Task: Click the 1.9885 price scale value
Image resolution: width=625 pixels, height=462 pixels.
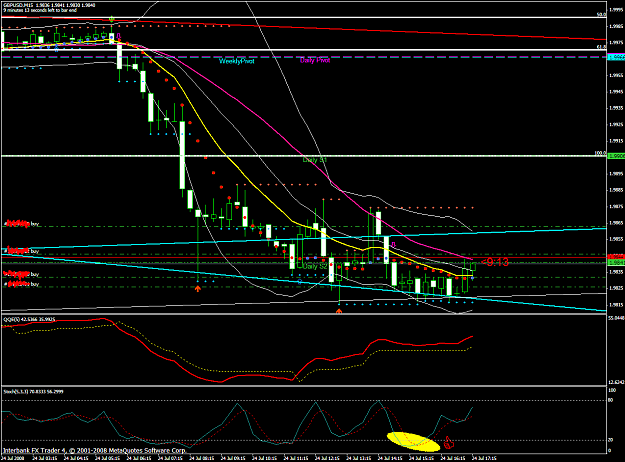Action: (x=616, y=190)
